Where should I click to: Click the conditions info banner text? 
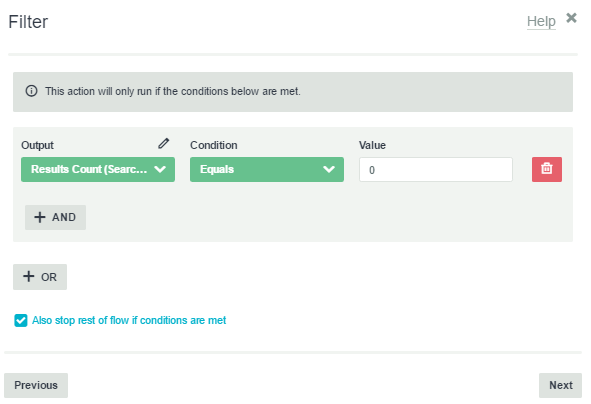(x=173, y=91)
